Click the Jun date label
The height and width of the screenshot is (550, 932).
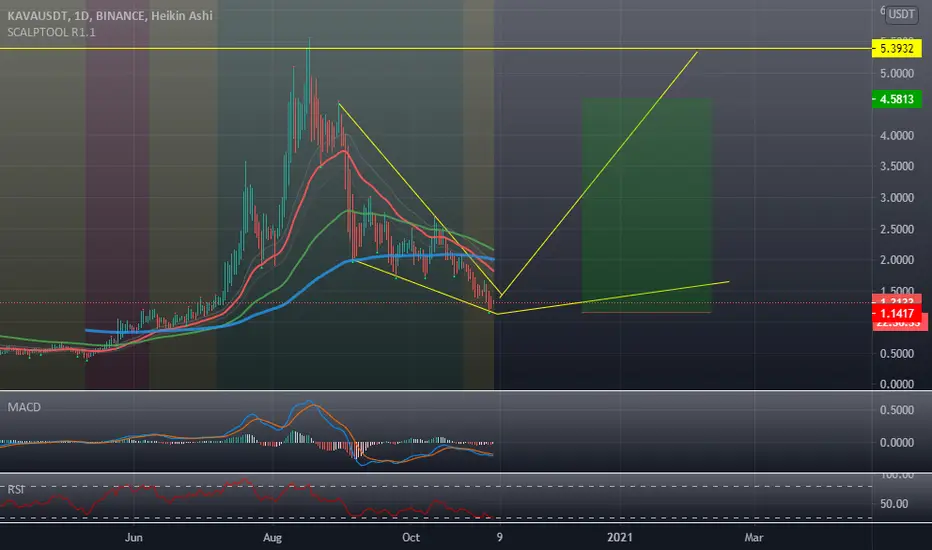point(134,538)
